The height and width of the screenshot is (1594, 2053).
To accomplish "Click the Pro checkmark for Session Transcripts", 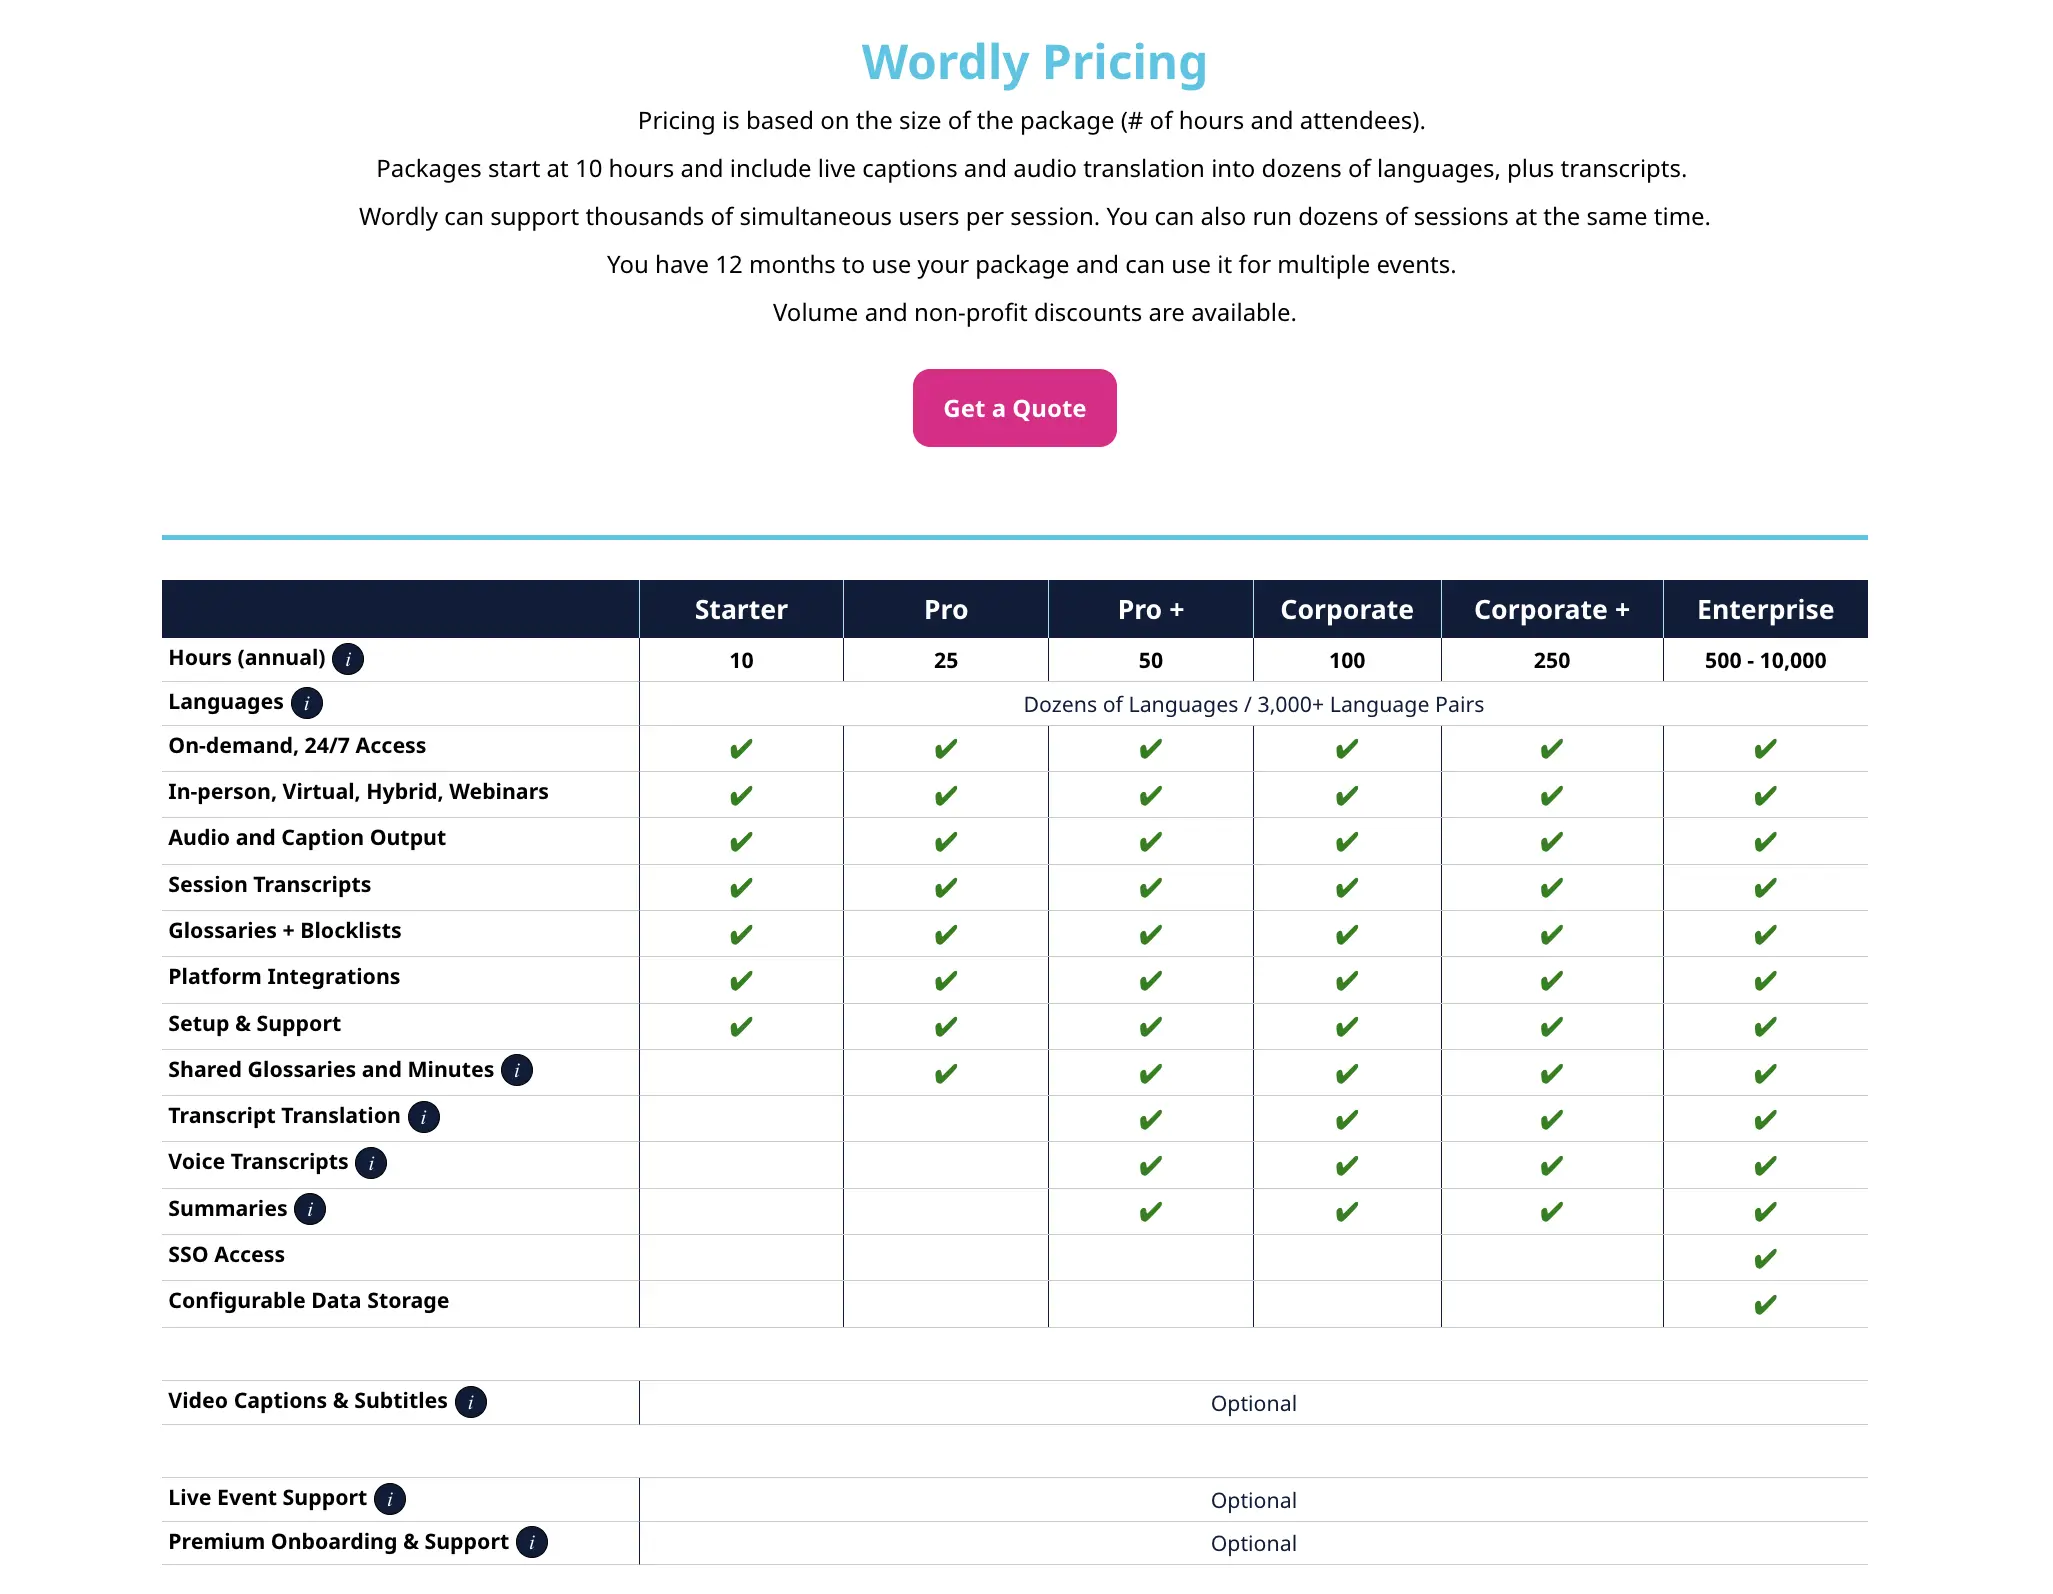I will point(944,887).
